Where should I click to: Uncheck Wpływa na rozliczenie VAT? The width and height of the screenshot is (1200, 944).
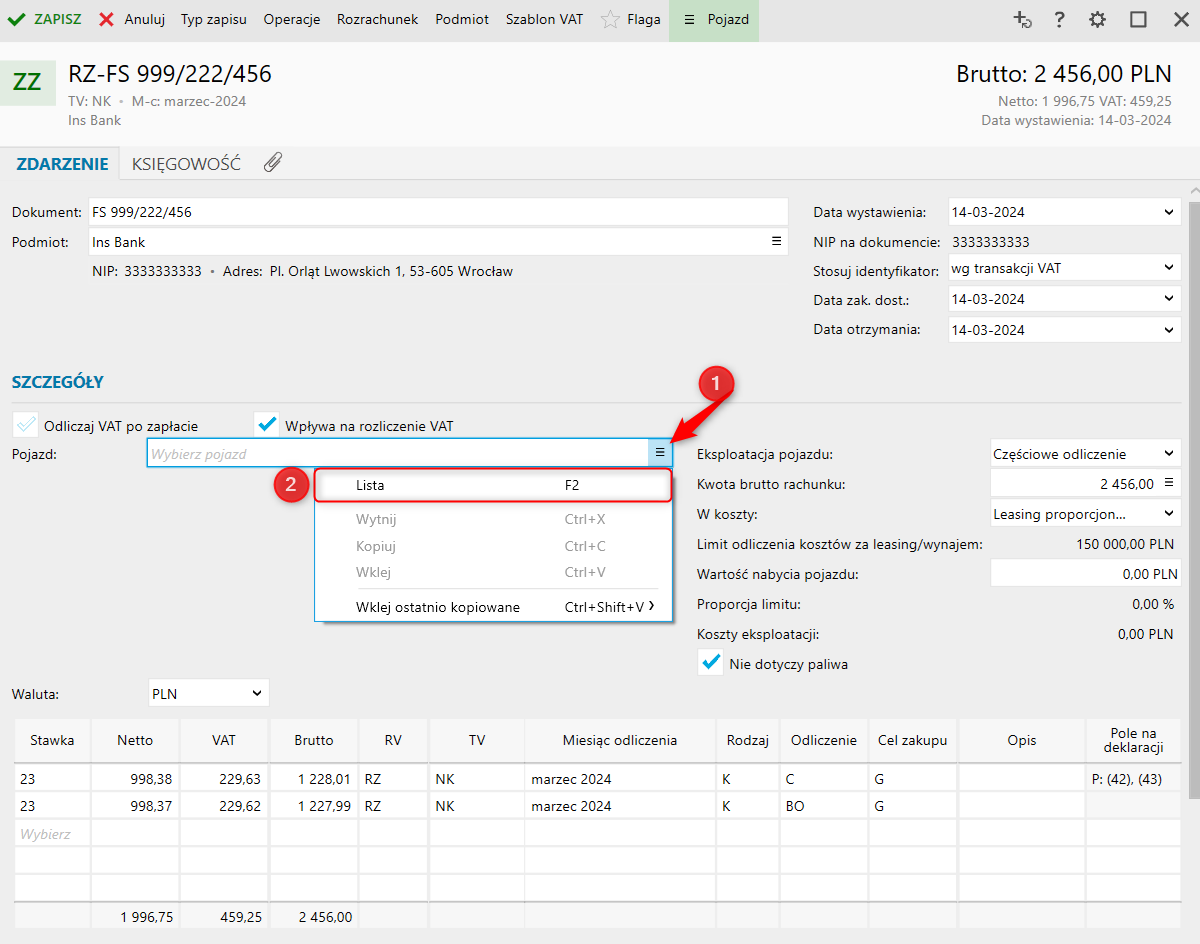(266, 425)
